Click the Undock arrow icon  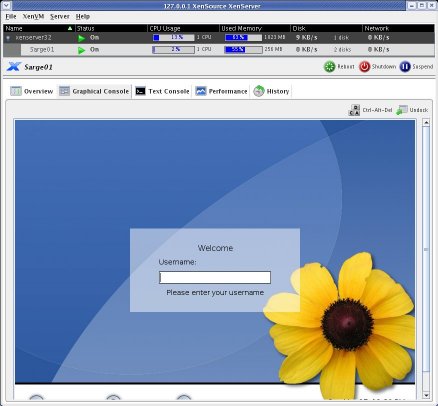(x=402, y=110)
